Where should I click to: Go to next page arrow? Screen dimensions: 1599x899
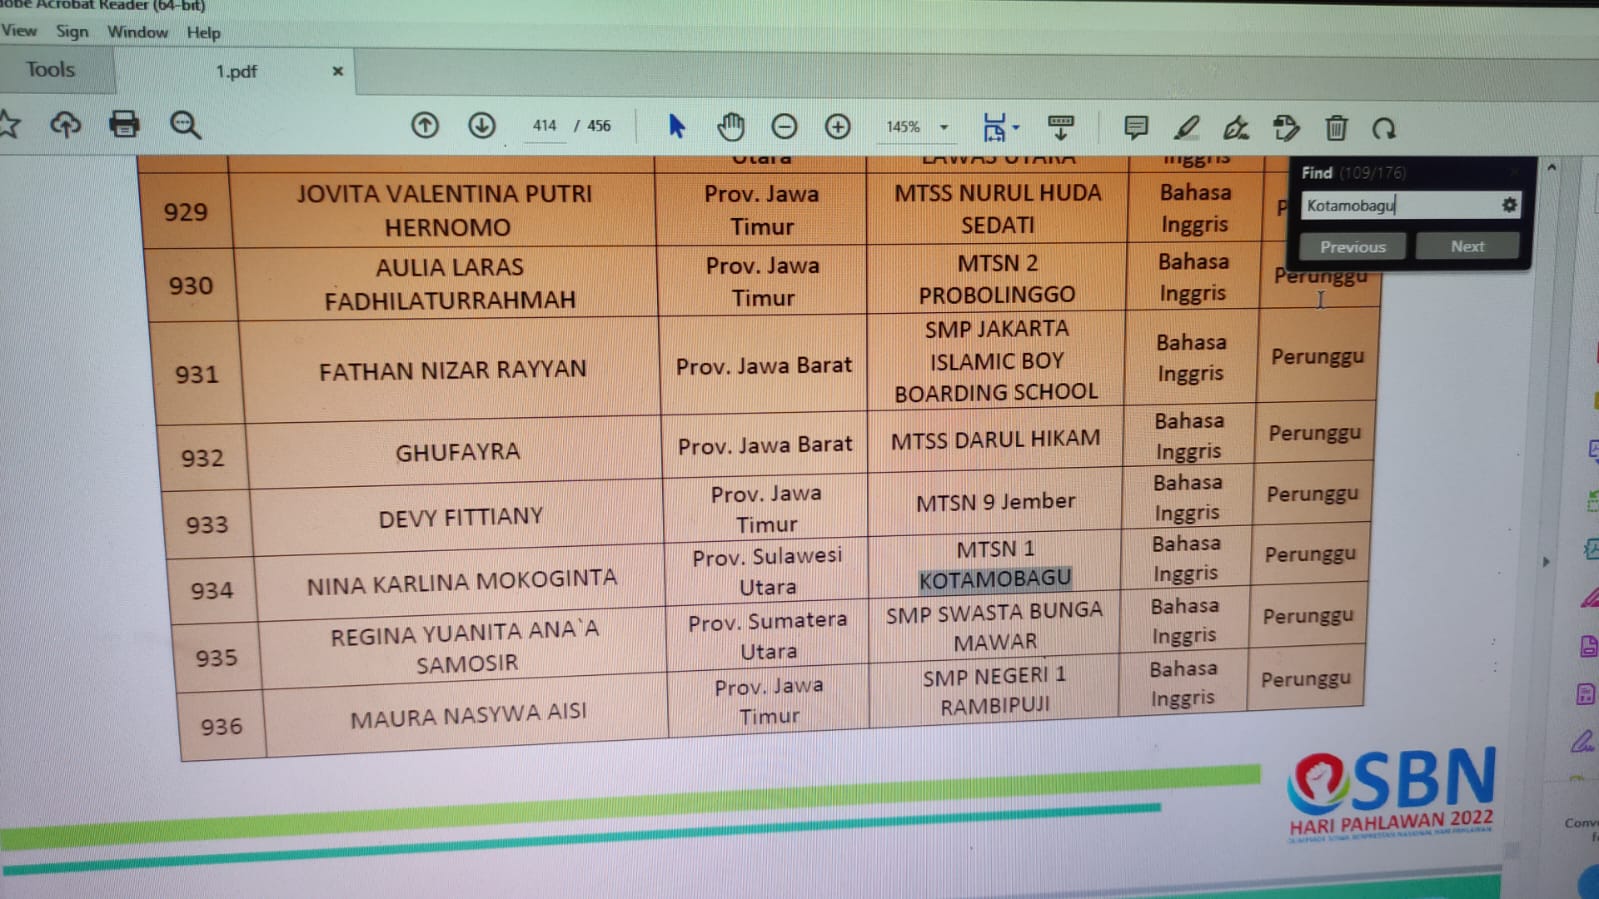tap(482, 125)
